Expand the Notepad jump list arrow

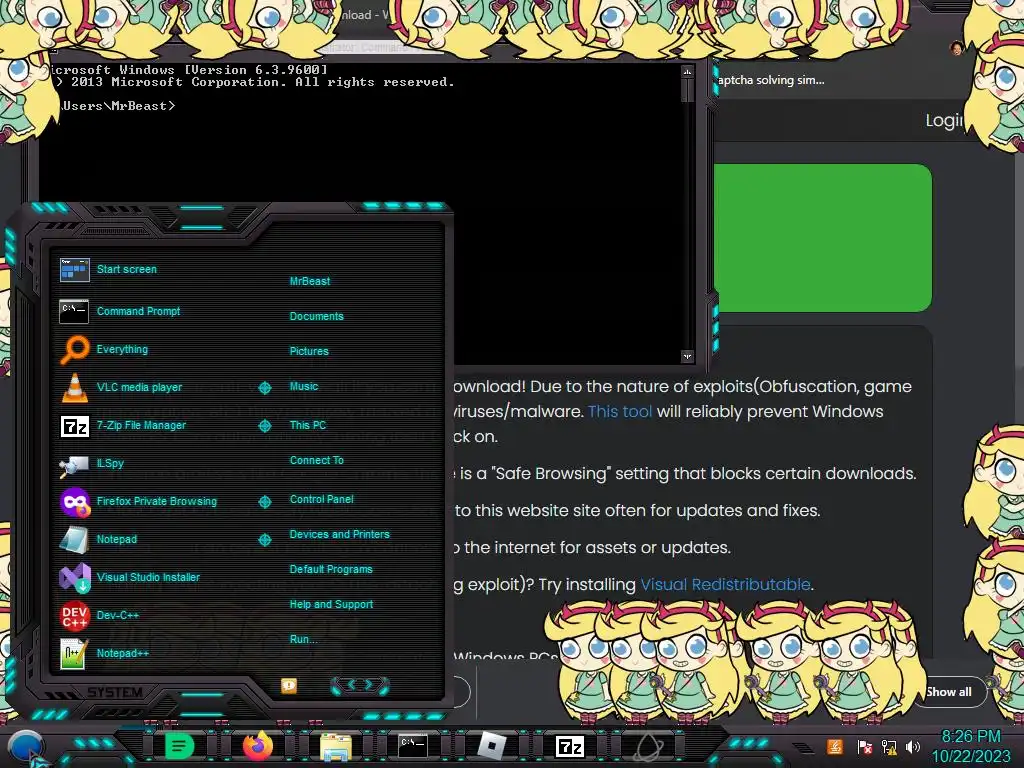[264, 539]
